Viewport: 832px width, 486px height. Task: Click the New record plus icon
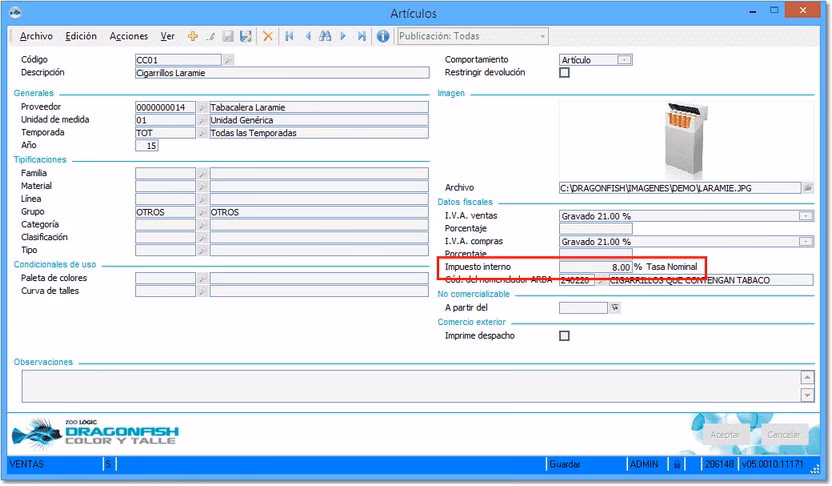(192, 36)
